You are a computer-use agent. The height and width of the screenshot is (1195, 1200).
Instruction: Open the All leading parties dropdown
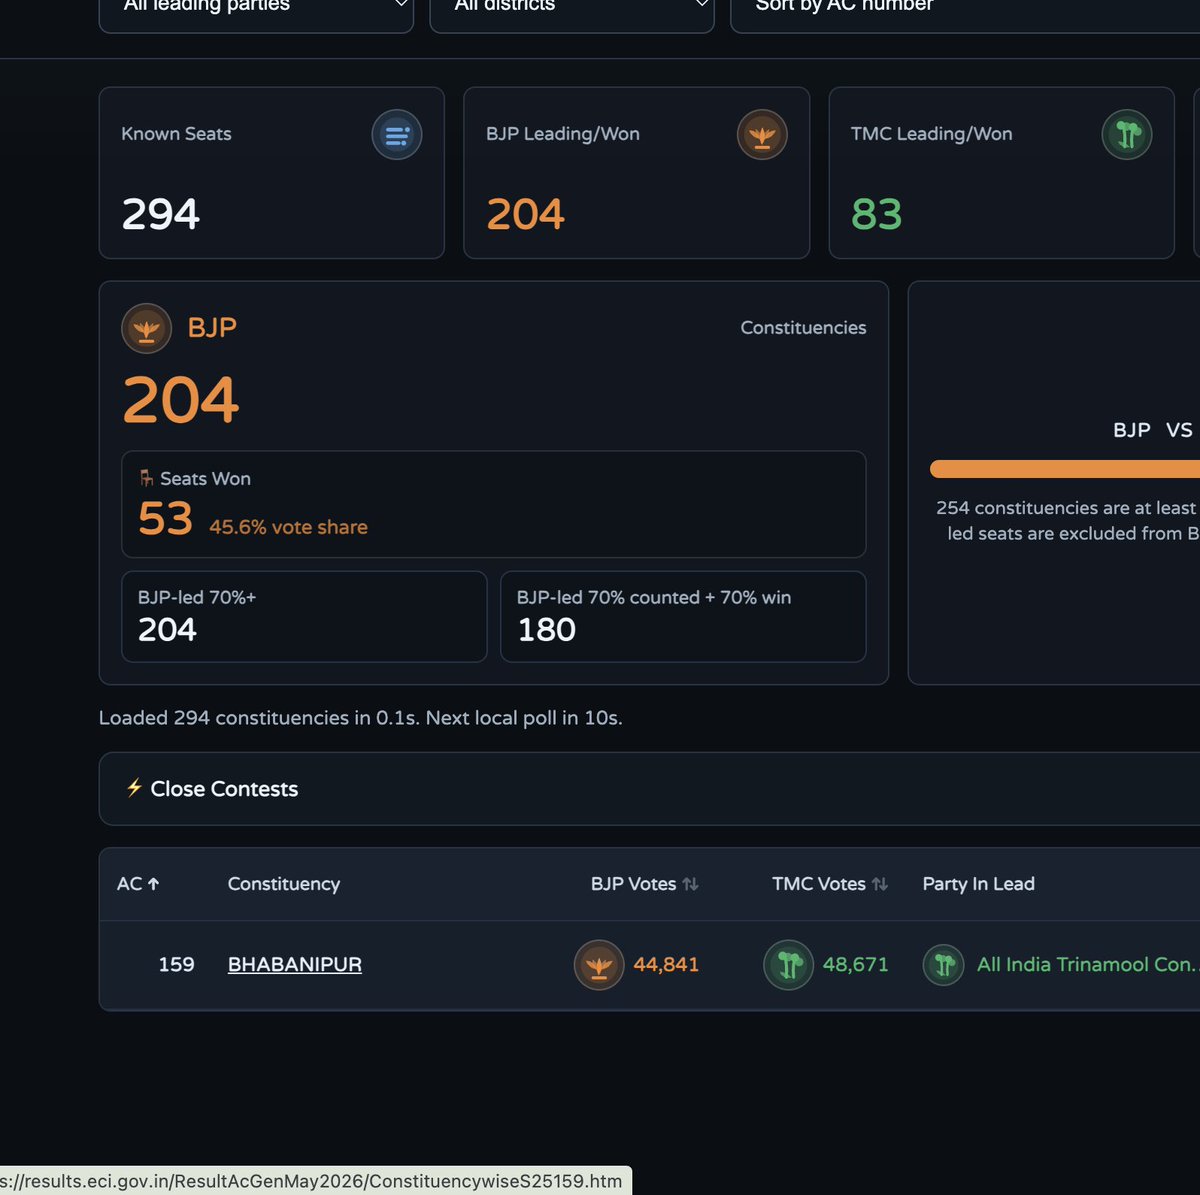click(x=256, y=10)
